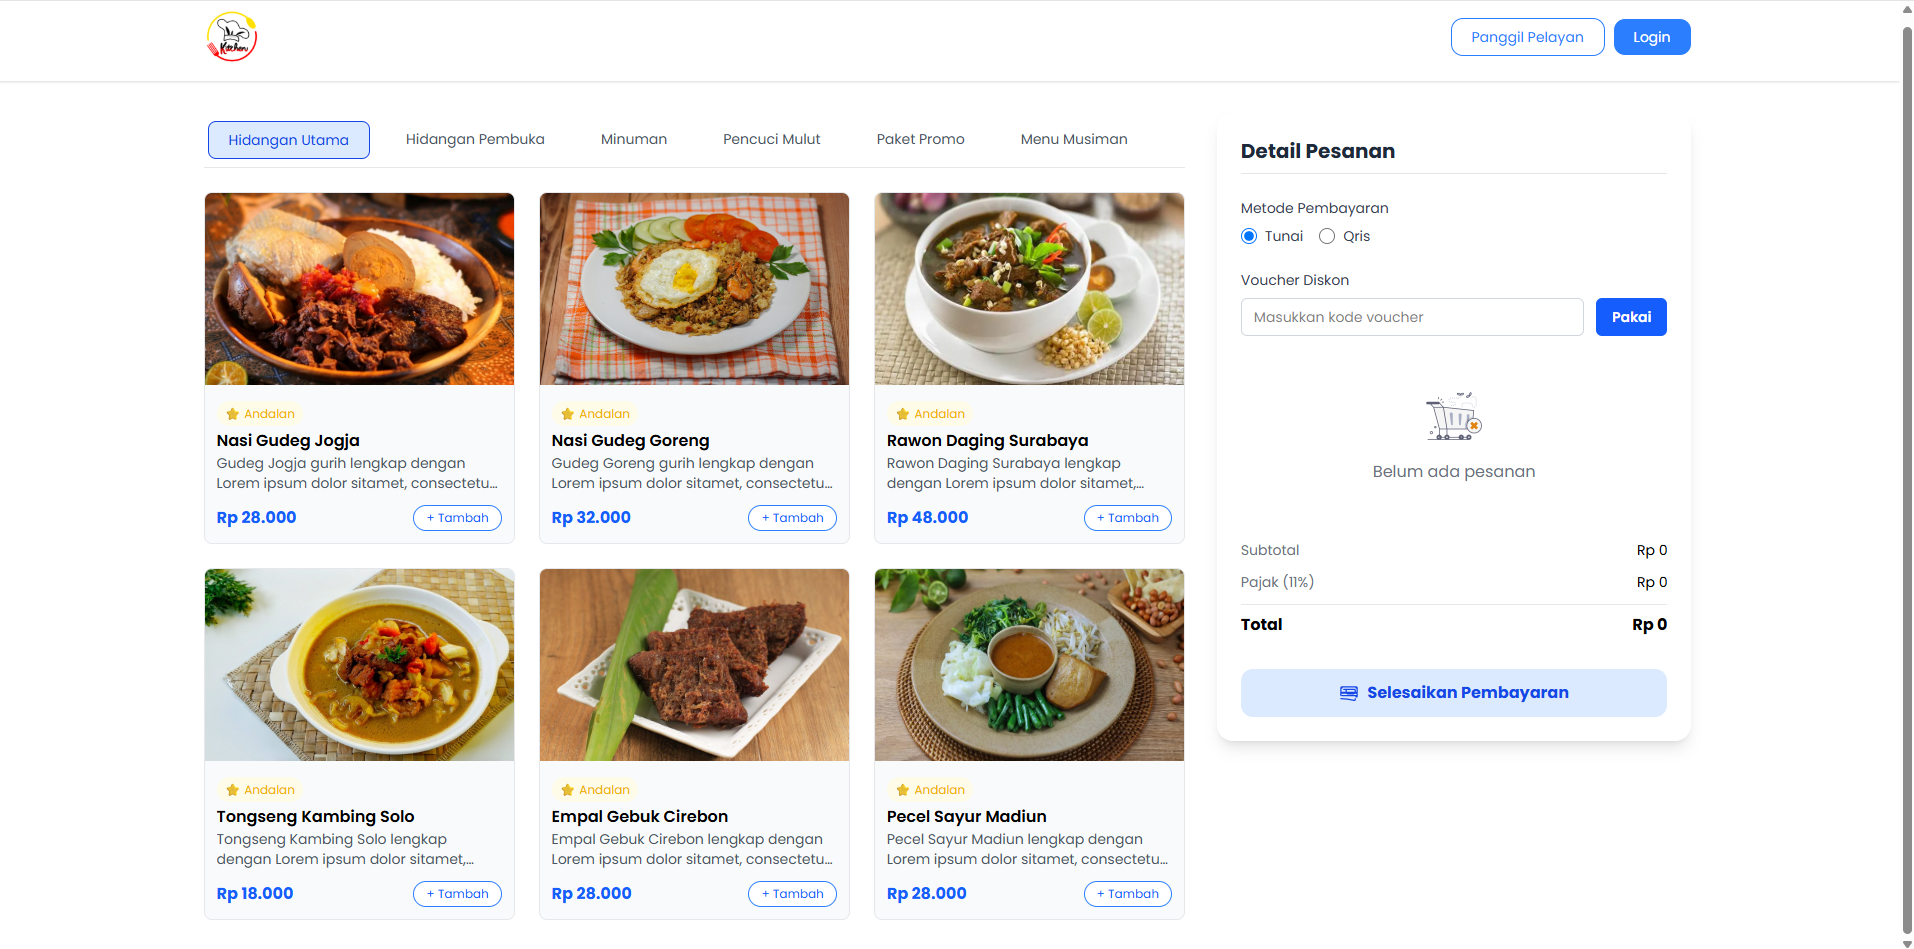The width and height of the screenshot is (1914, 949).
Task: Click the star icon on Tongseng Kambing Solo's Andalan badge
Action: coord(231,789)
